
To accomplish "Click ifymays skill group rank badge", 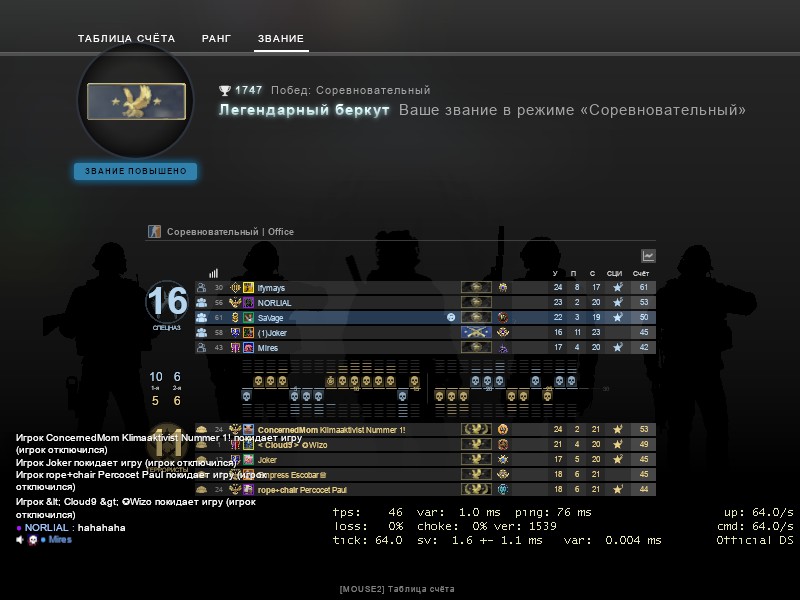I will click(476, 287).
